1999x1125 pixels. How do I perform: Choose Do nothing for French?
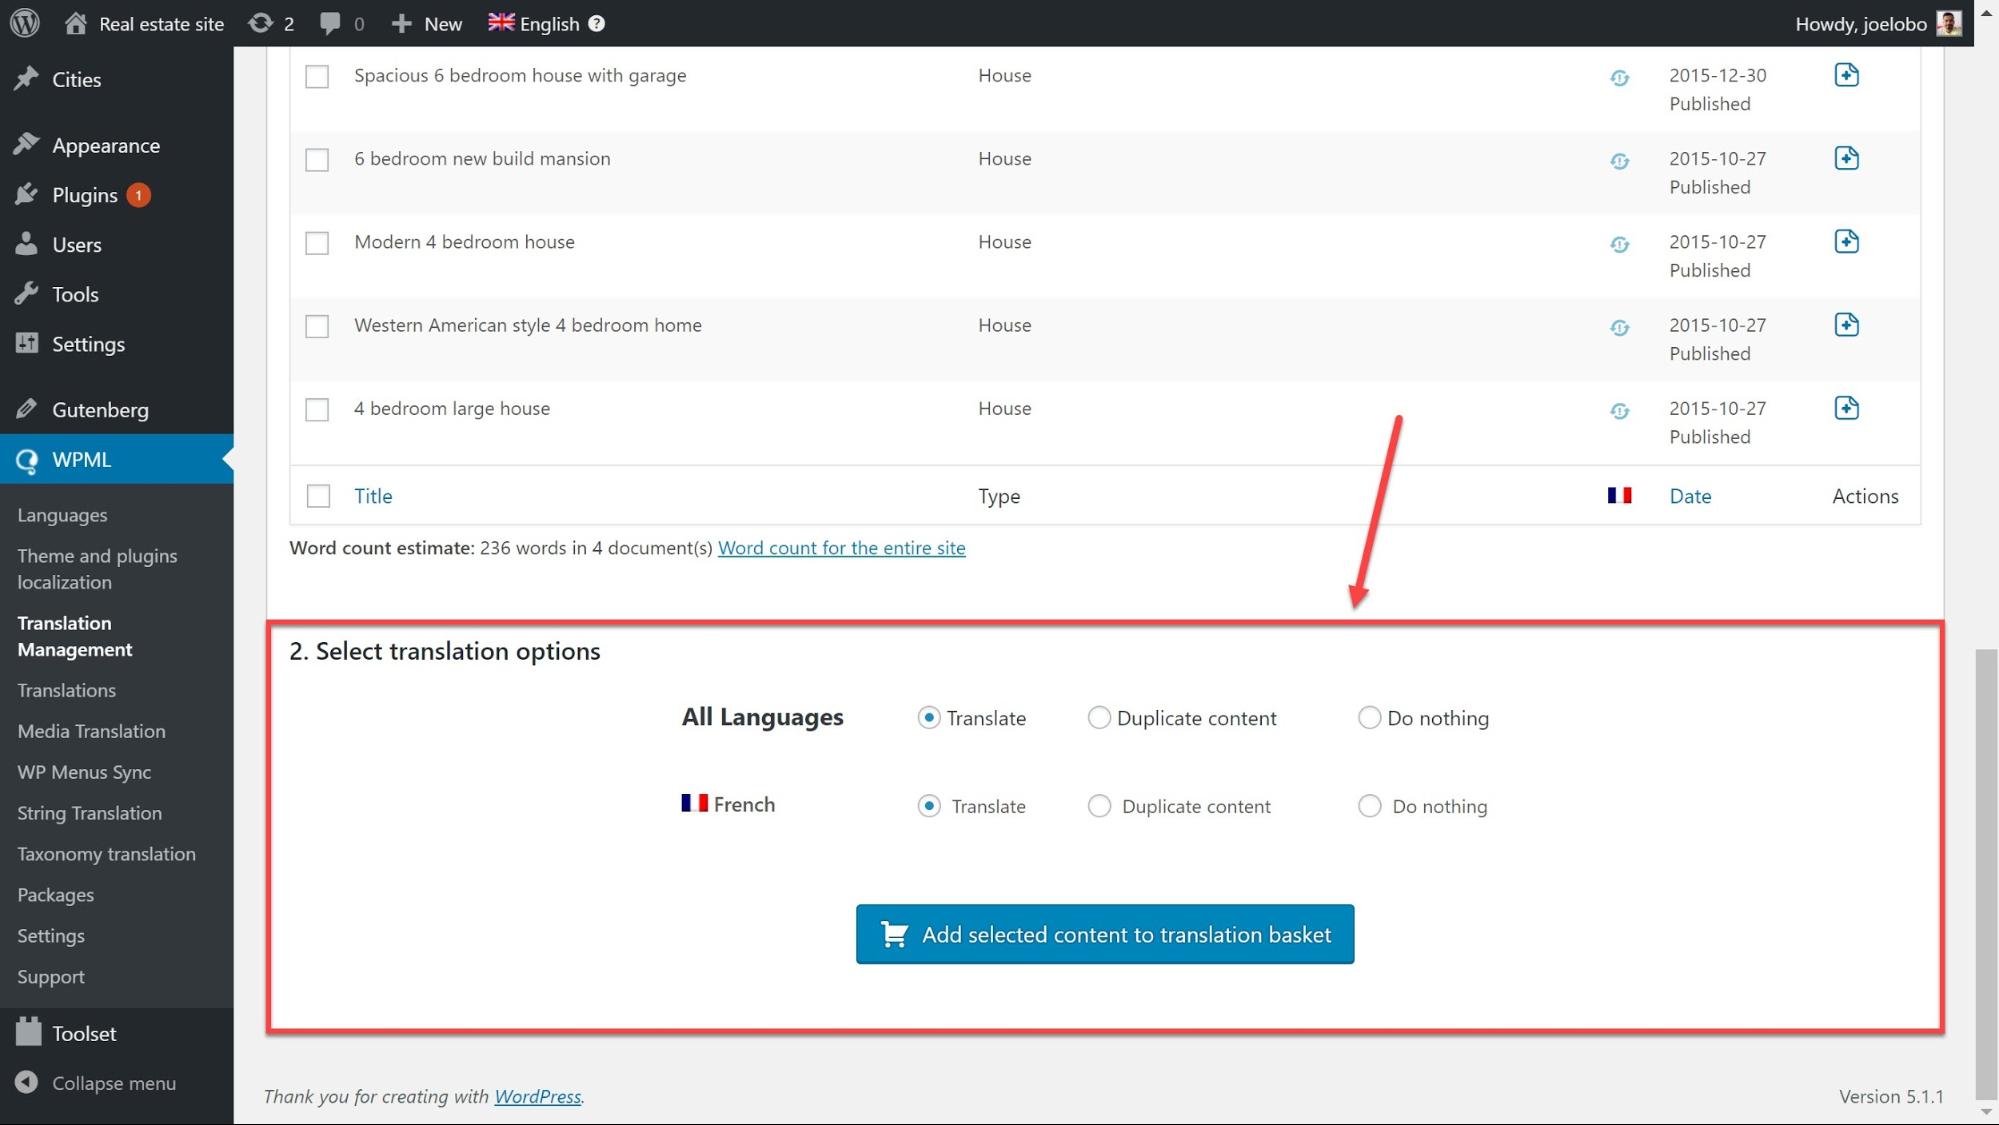[1369, 806]
